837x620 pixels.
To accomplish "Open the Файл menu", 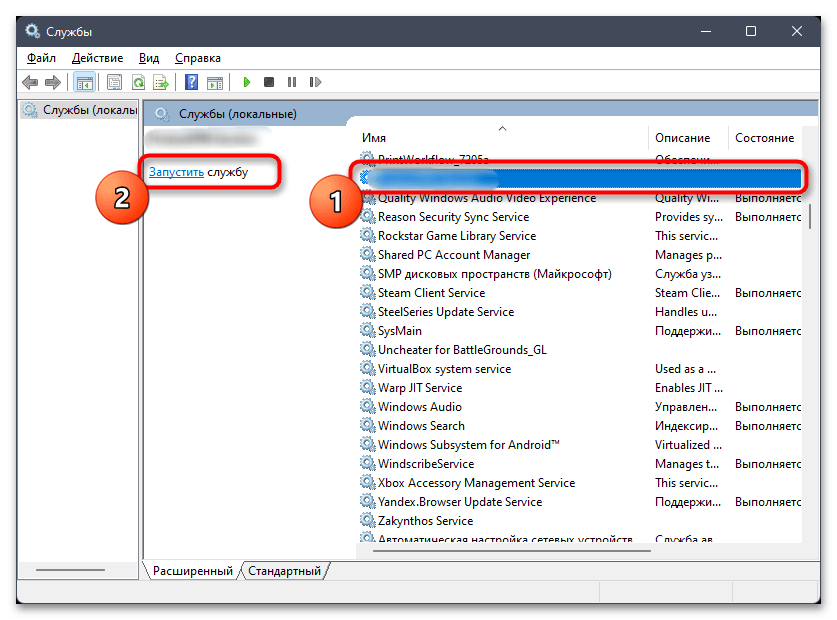I will click(42, 58).
